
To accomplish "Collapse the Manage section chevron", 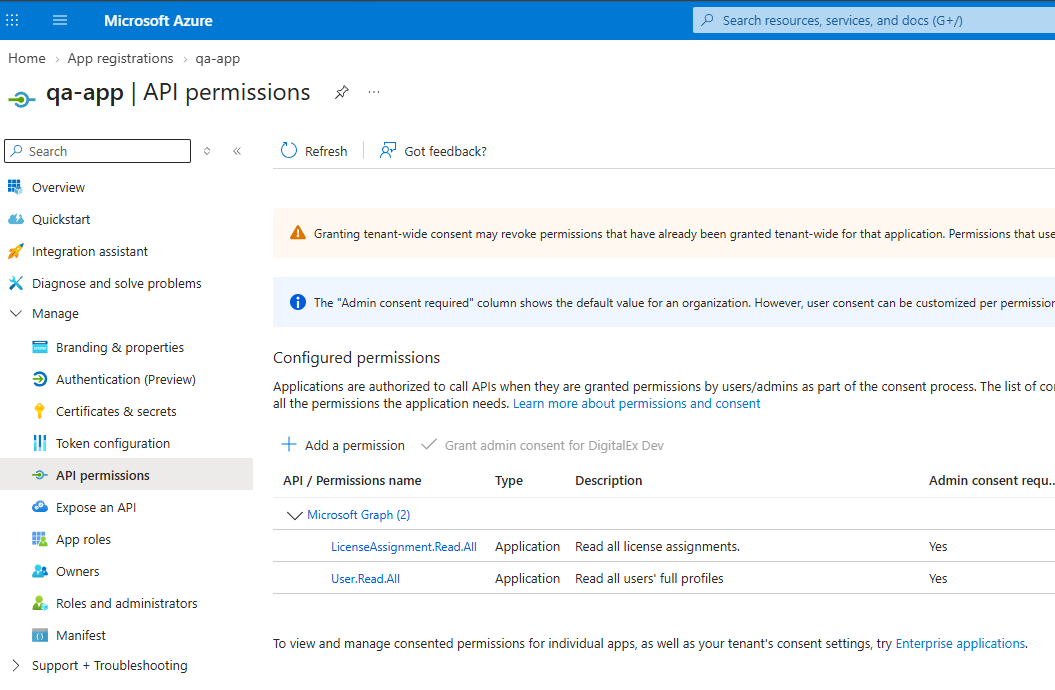I will pyautogui.click(x=16, y=313).
